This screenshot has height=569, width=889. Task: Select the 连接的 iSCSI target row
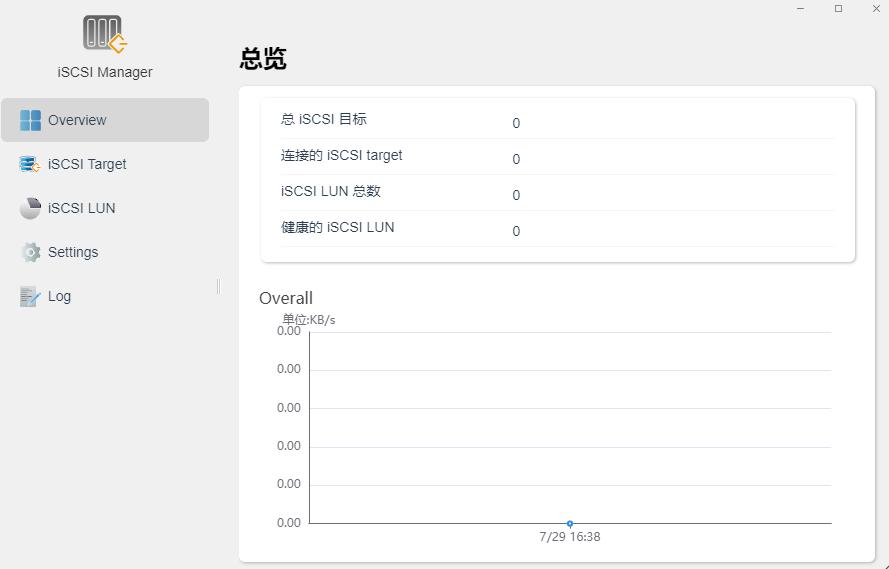tap(557, 157)
